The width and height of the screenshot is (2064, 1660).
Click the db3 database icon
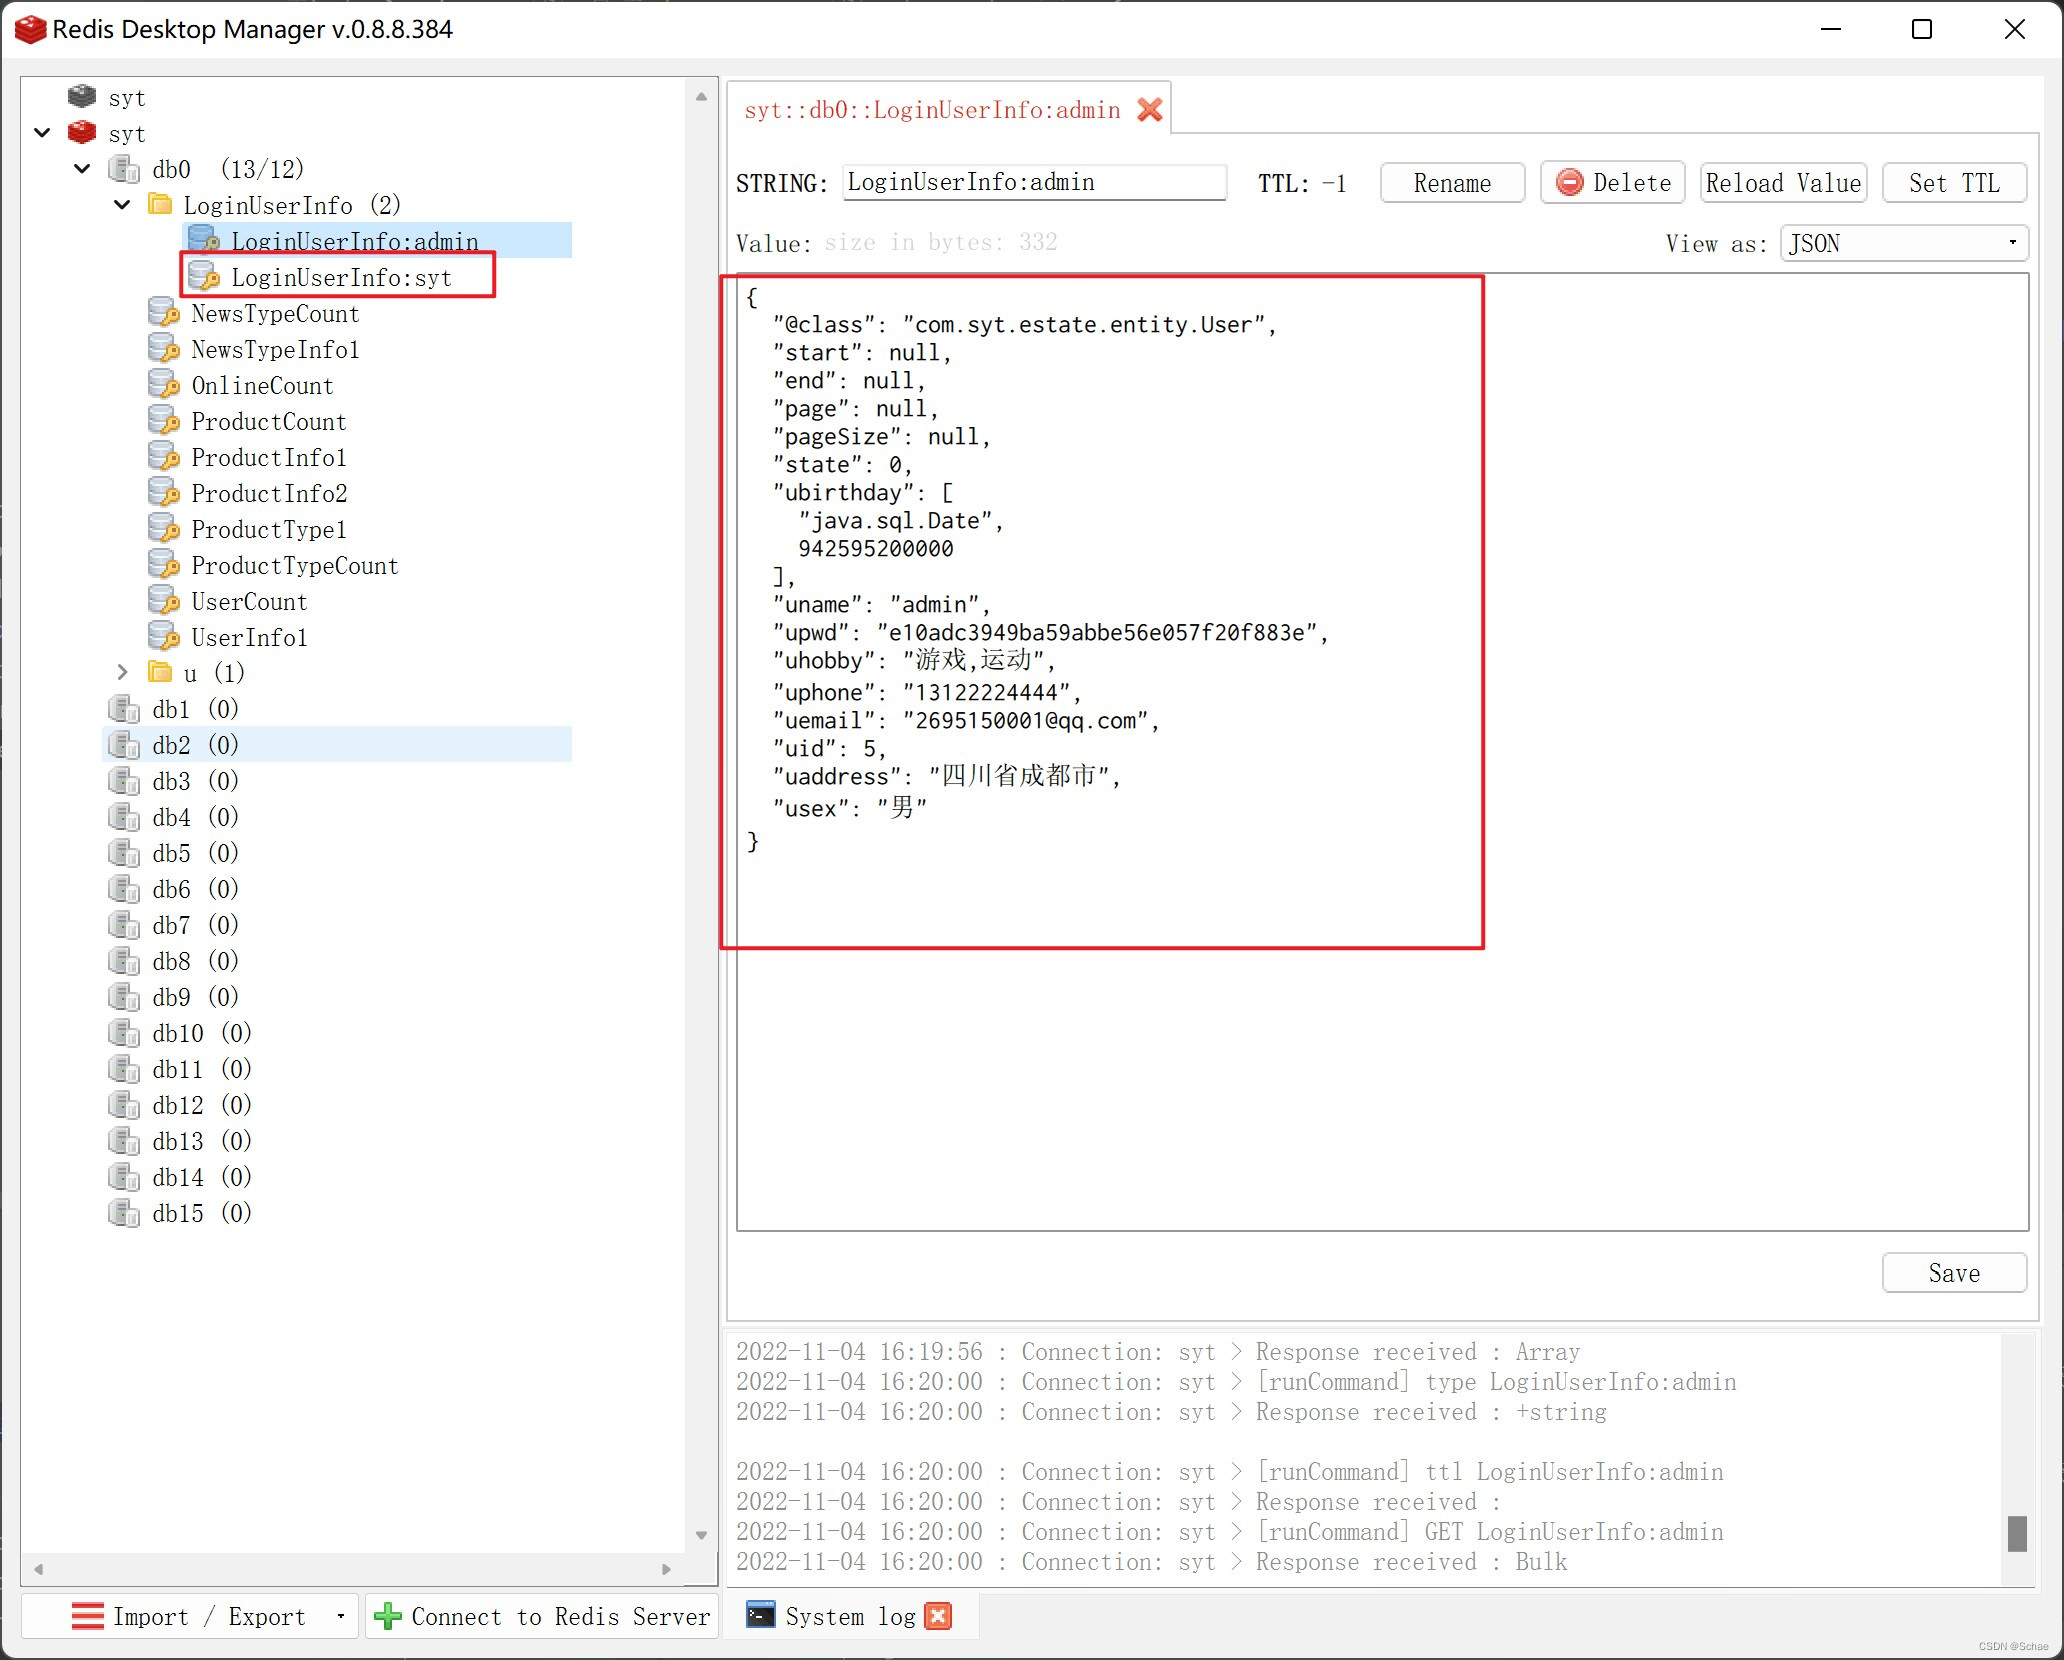coord(124,781)
